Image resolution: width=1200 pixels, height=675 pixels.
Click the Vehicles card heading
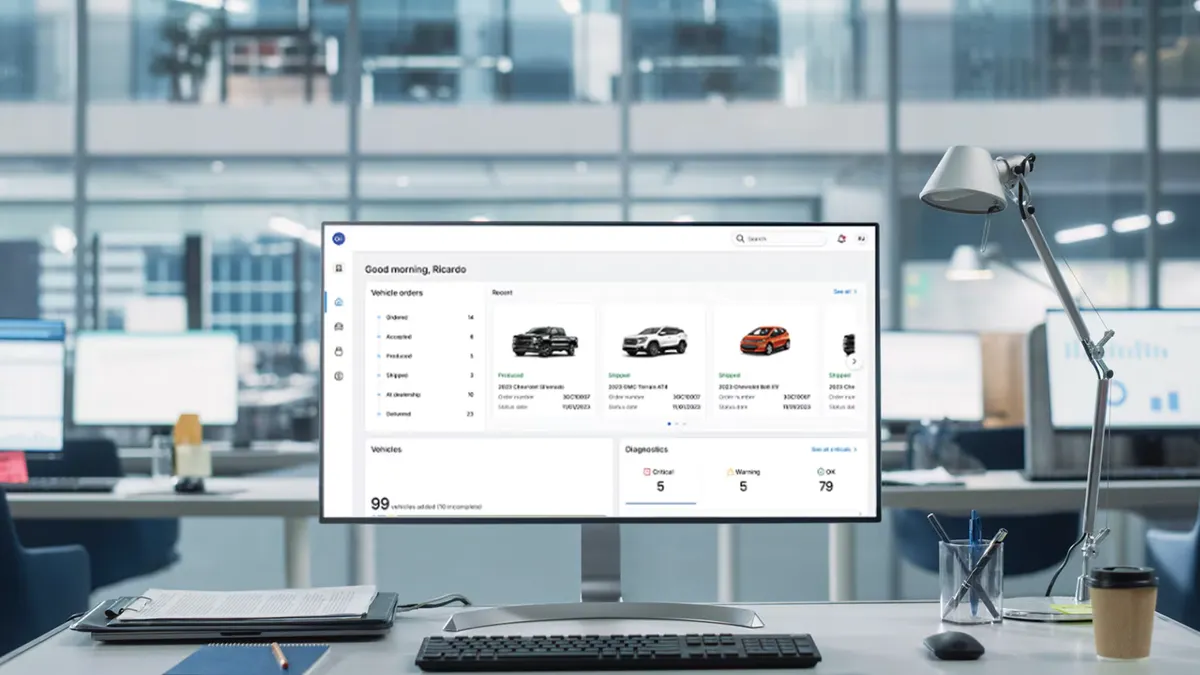click(386, 450)
